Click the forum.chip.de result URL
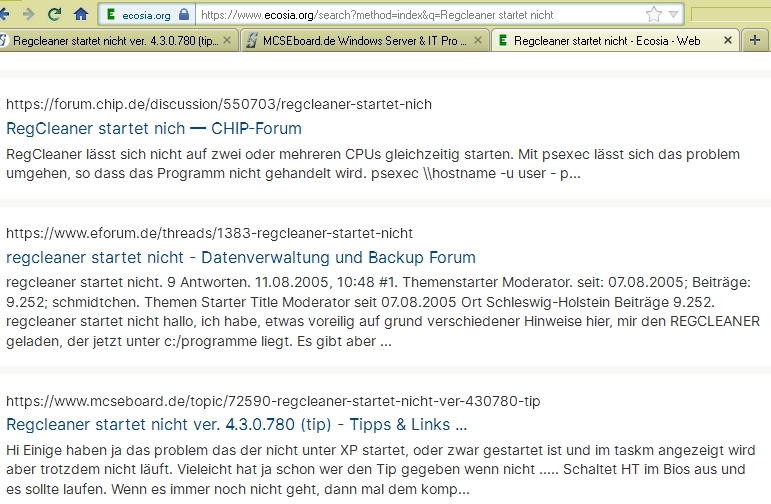The width and height of the screenshot is (771, 504). pos(219,104)
